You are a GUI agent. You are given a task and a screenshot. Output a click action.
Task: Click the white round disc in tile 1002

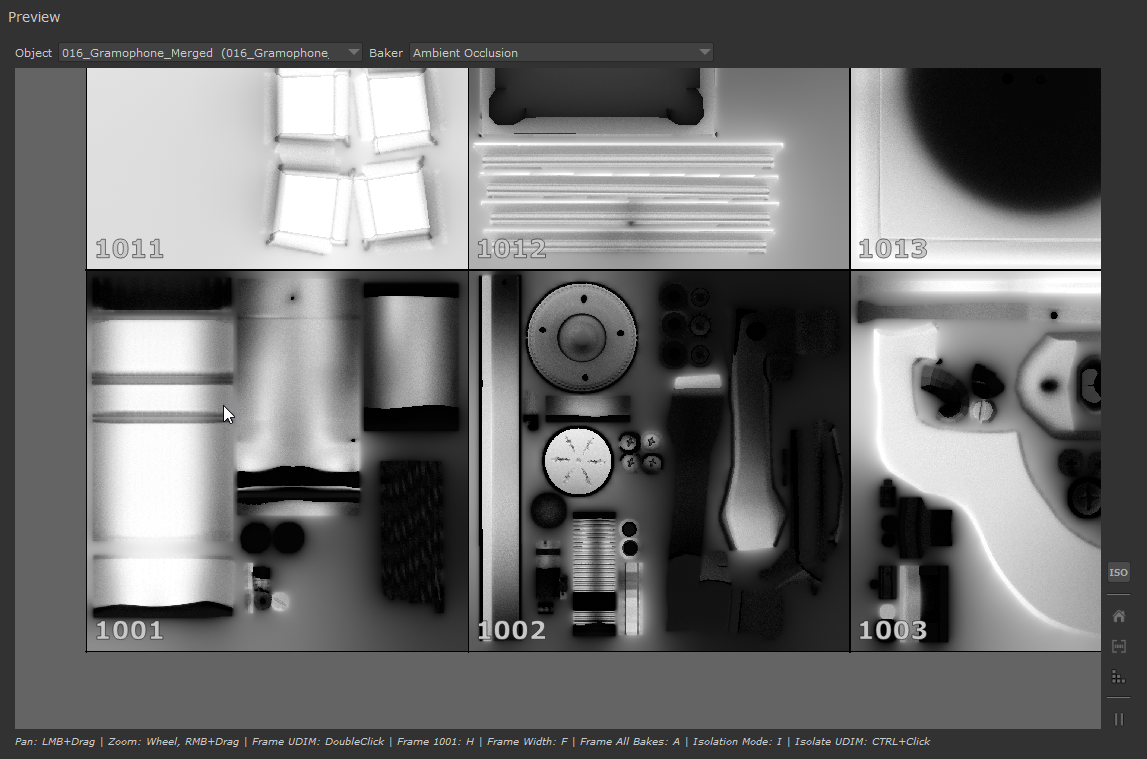pos(578,461)
